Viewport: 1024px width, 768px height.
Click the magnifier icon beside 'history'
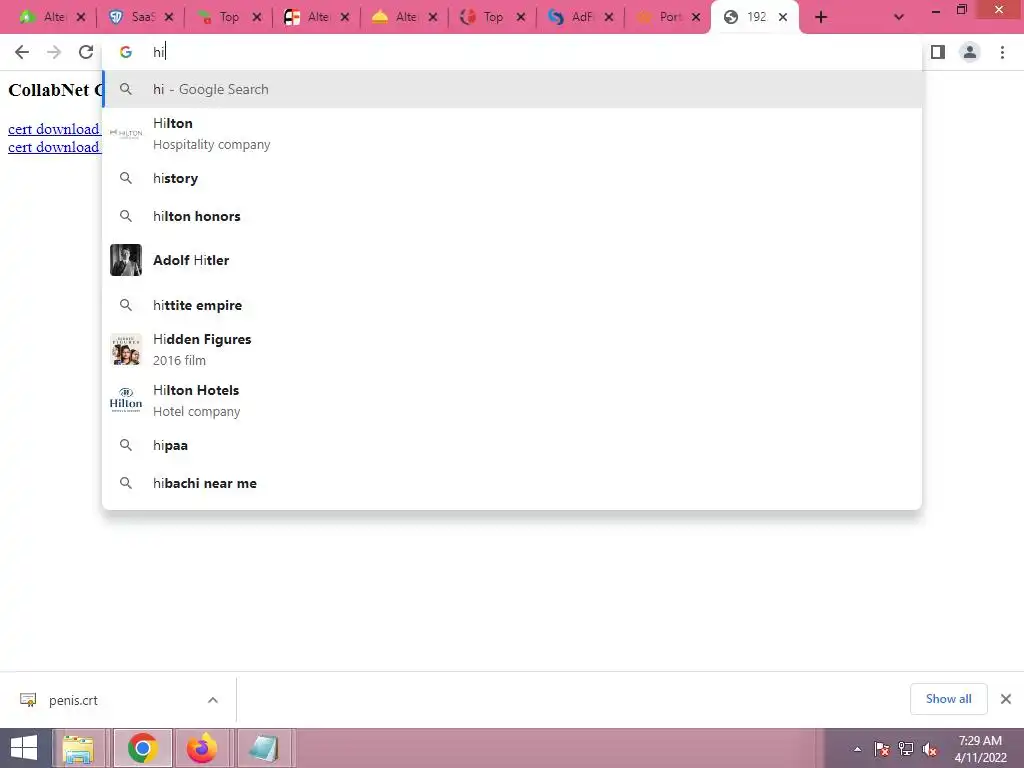[x=126, y=178]
